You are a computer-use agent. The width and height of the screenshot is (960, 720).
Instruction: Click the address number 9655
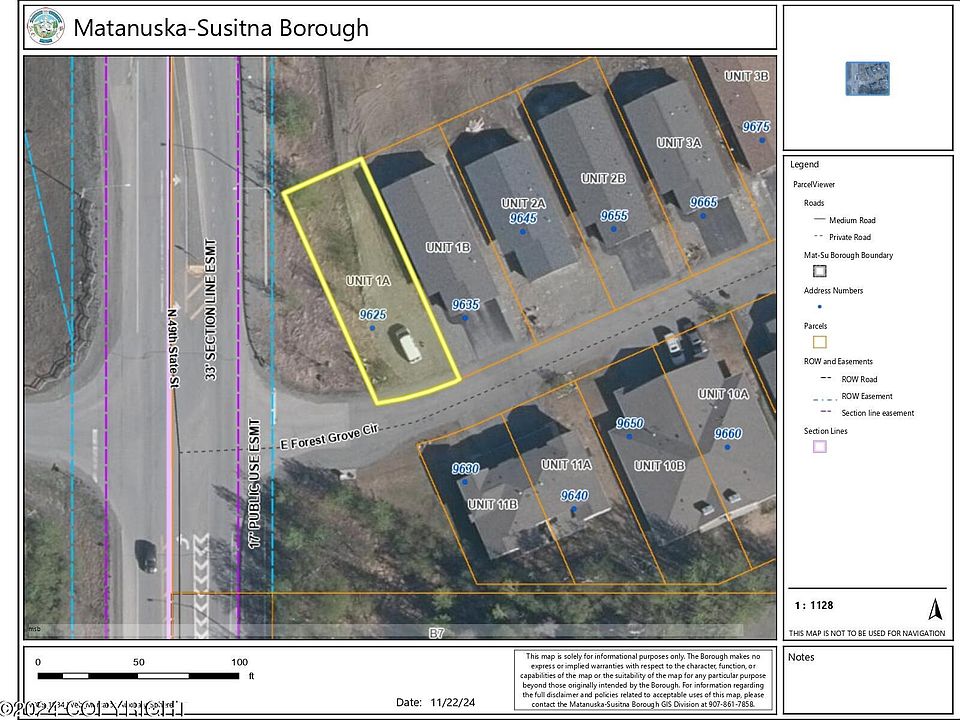click(614, 216)
